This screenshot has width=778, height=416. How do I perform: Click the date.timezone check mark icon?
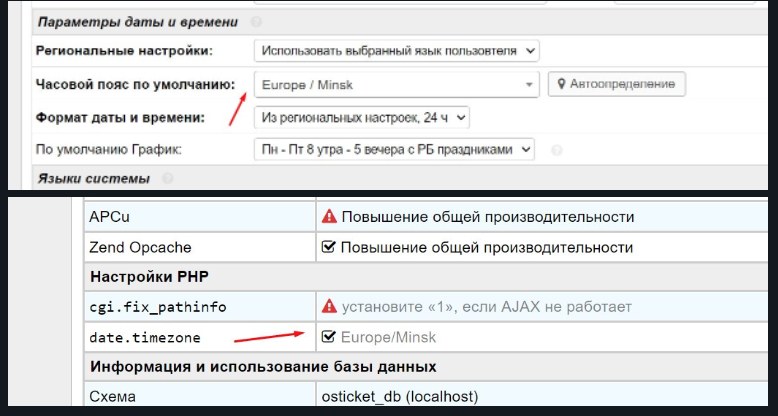[328, 337]
